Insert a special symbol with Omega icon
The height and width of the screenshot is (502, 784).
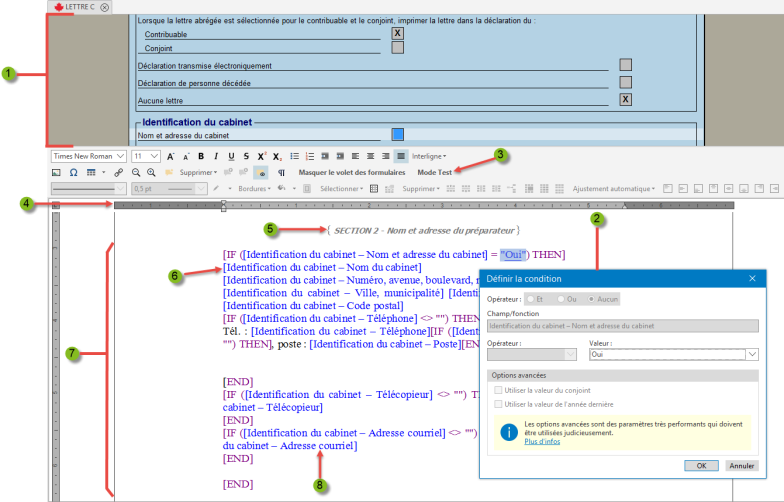pyautogui.click(x=72, y=173)
